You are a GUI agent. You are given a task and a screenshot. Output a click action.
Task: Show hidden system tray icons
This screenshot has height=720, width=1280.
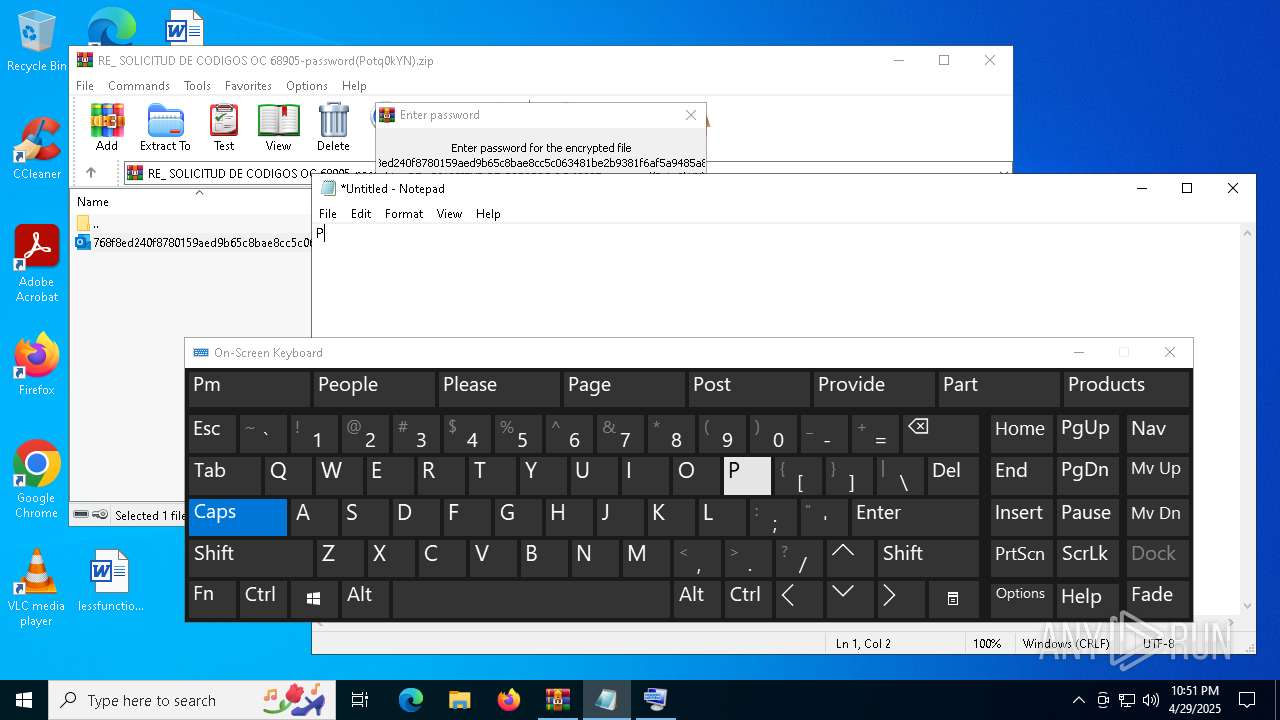1078,700
